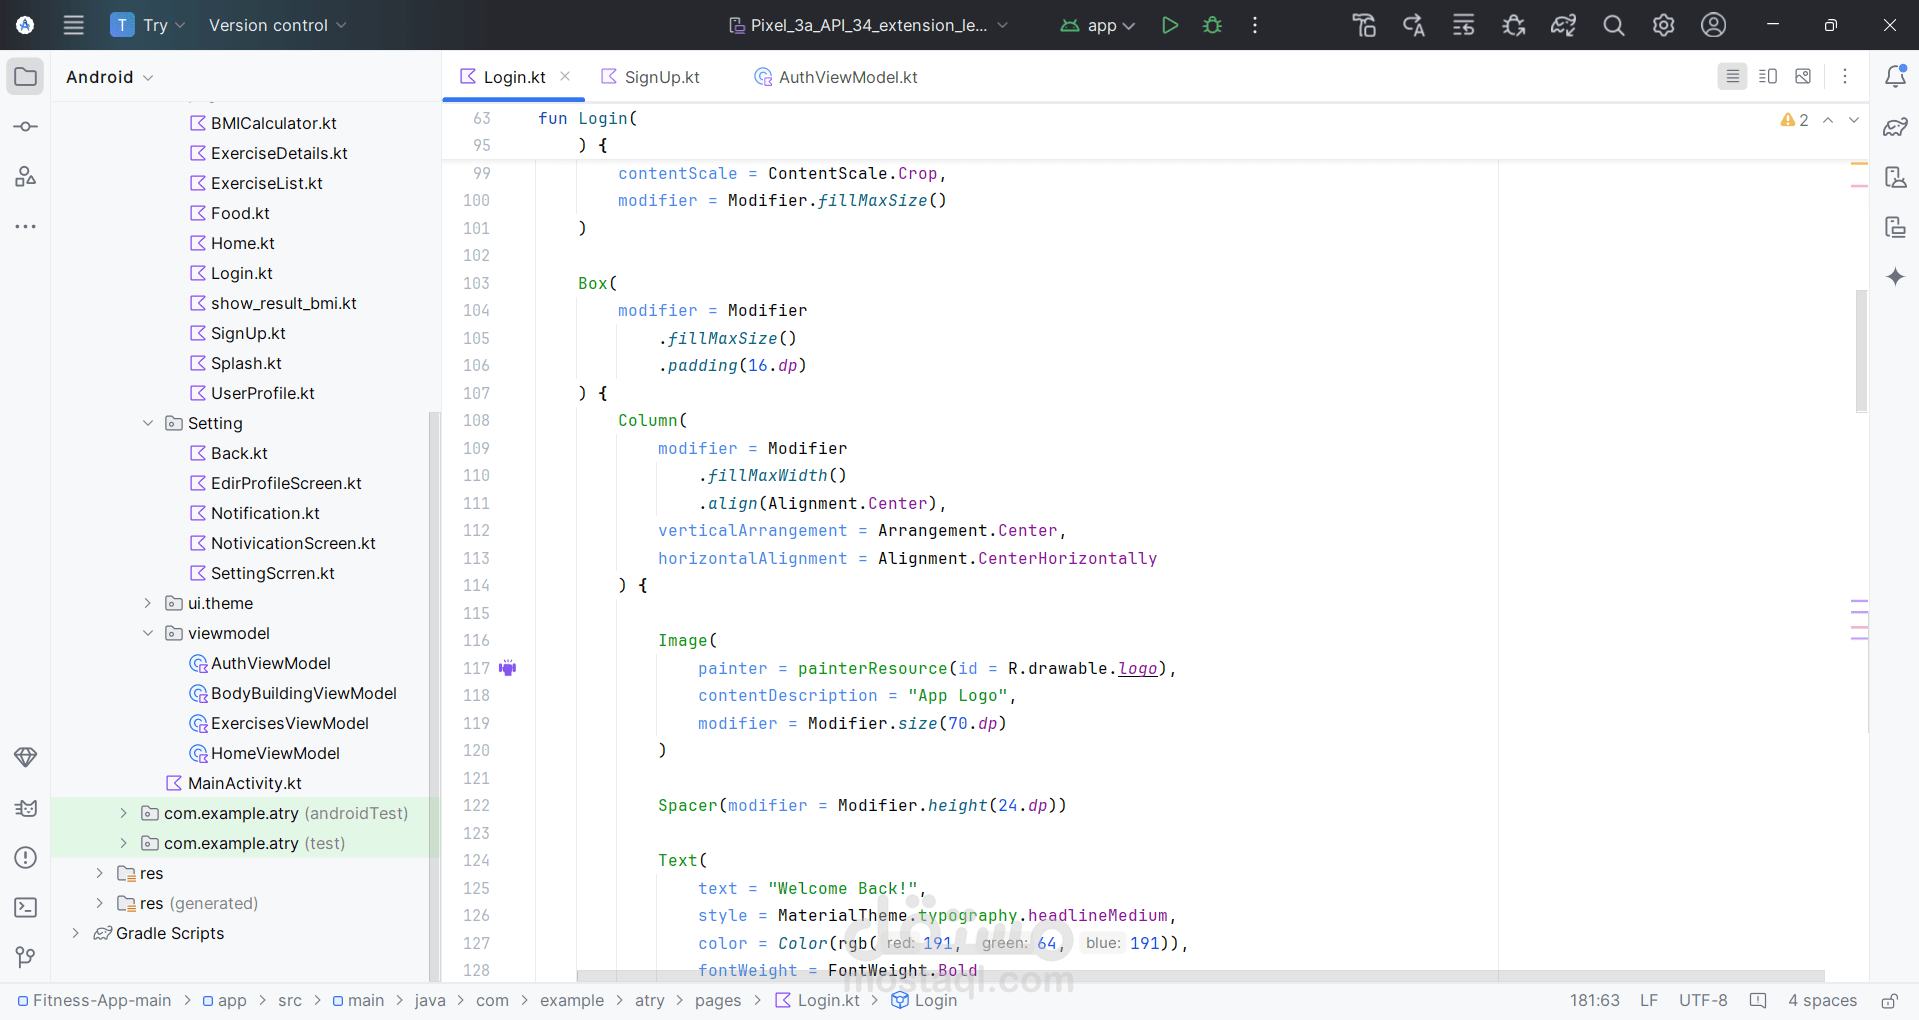Open the Version control dropdown
Screen dimensions: 1919x1020
tap(277, 25)
